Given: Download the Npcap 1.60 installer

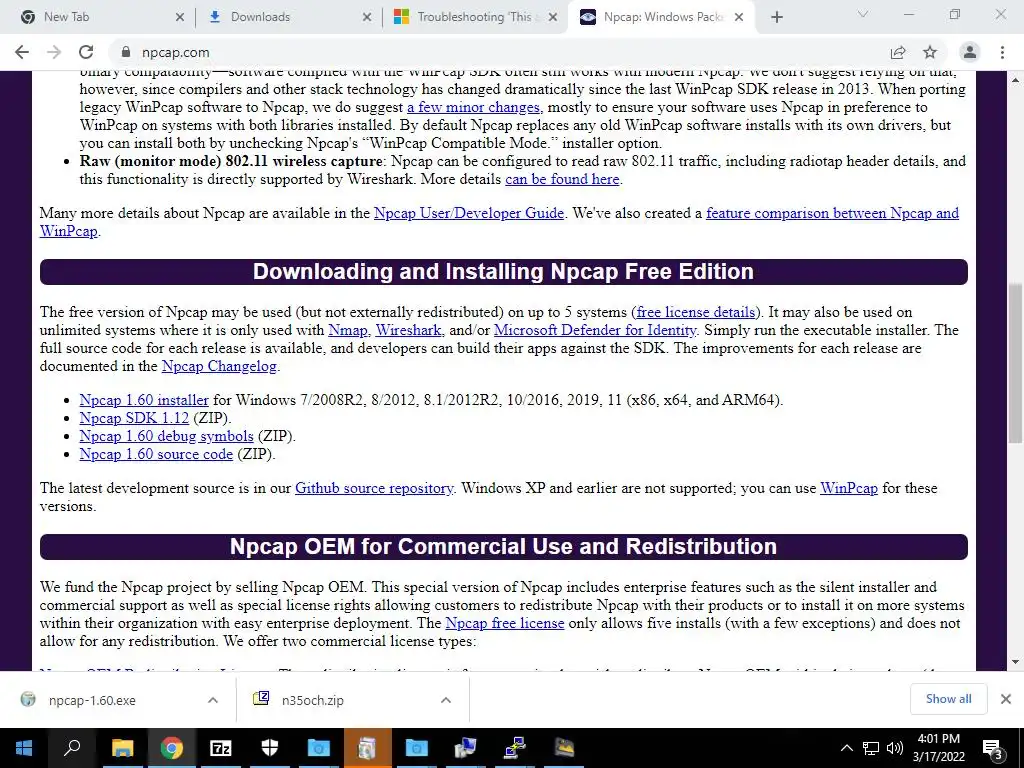Looking at the screenshot, I should pyautogui.click(x=144, y=400).
